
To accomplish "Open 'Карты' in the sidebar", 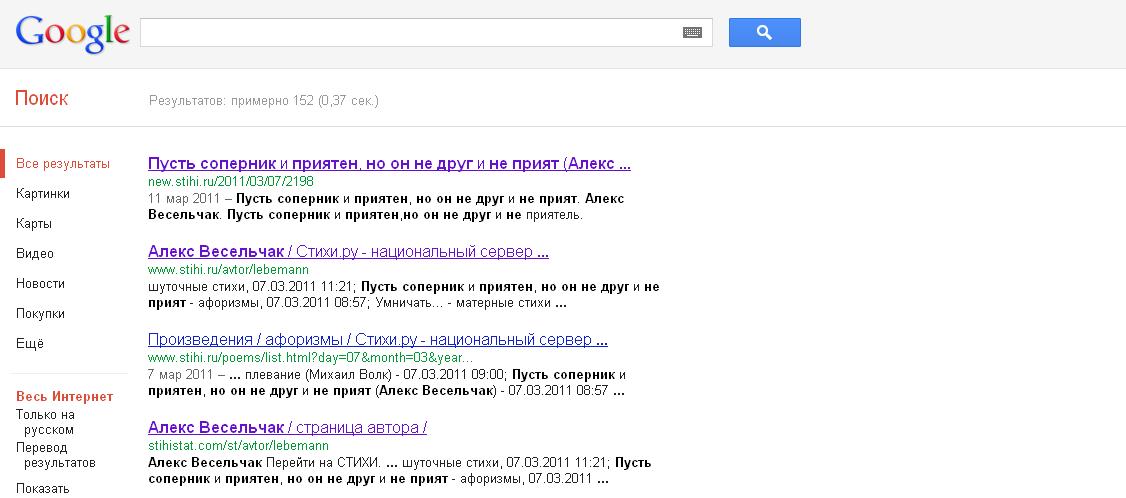I will pos(34,224).
